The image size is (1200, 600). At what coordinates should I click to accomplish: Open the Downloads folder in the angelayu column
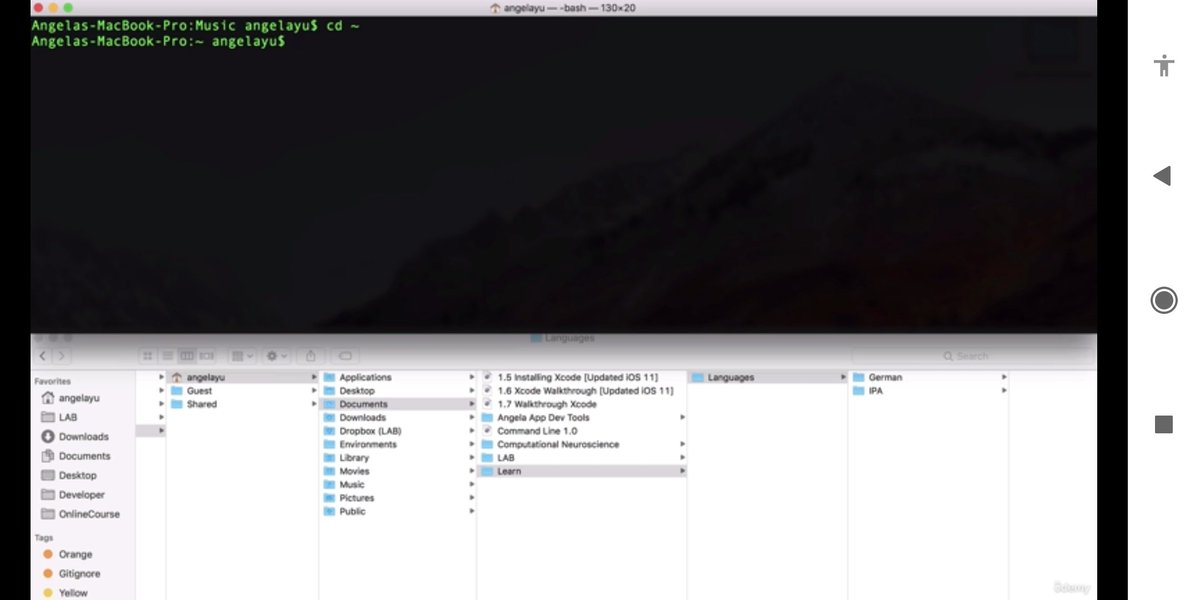coord(398,418)
